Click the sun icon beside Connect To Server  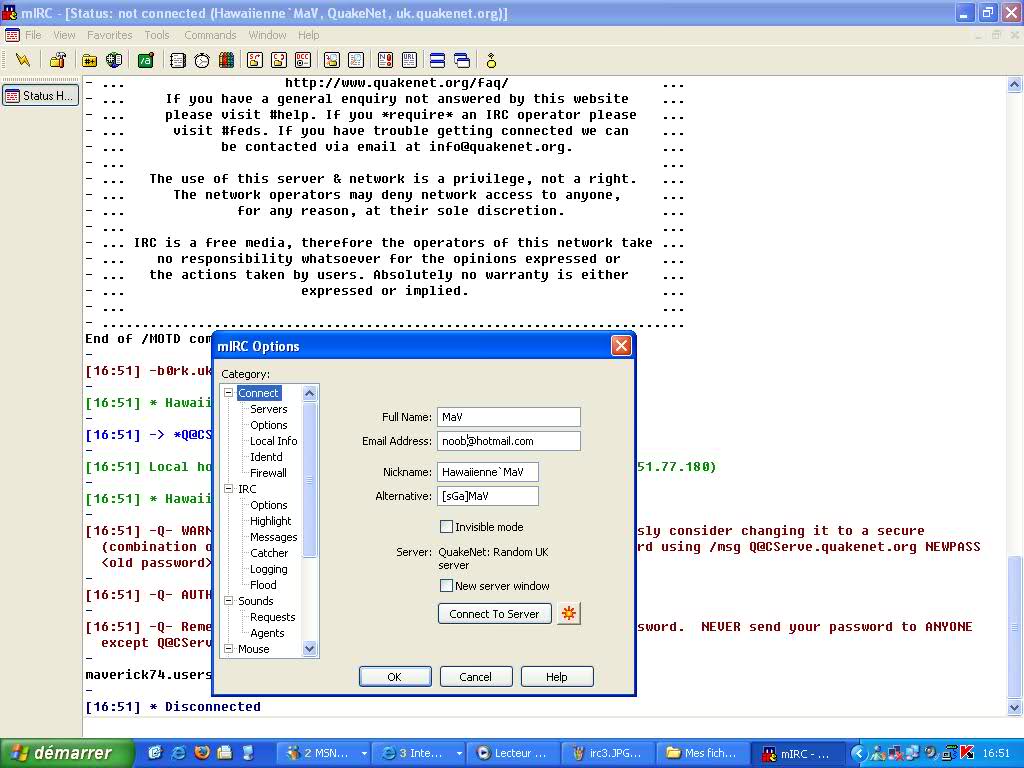pos(569,613)
